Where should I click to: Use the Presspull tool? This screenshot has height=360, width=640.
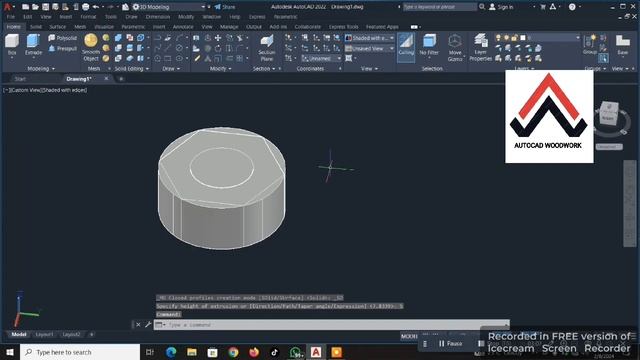pyautogui.click(x=62, y=49)
